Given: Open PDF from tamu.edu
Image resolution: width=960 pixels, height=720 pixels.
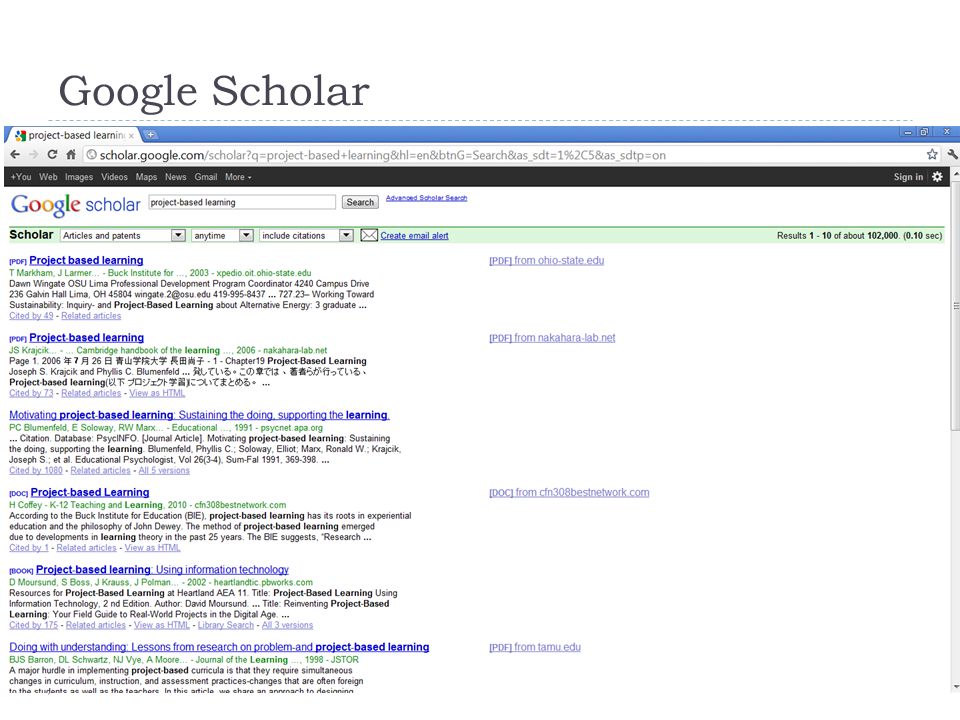Looking at the screenshot, I should point(535,647).
